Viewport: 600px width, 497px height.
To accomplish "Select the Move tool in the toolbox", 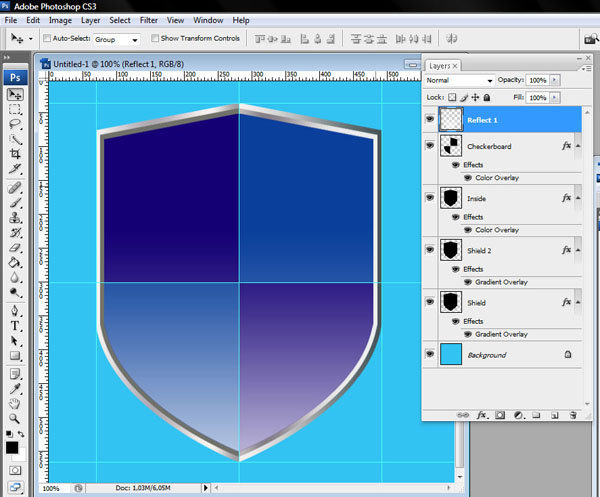I will coord(15,95).
